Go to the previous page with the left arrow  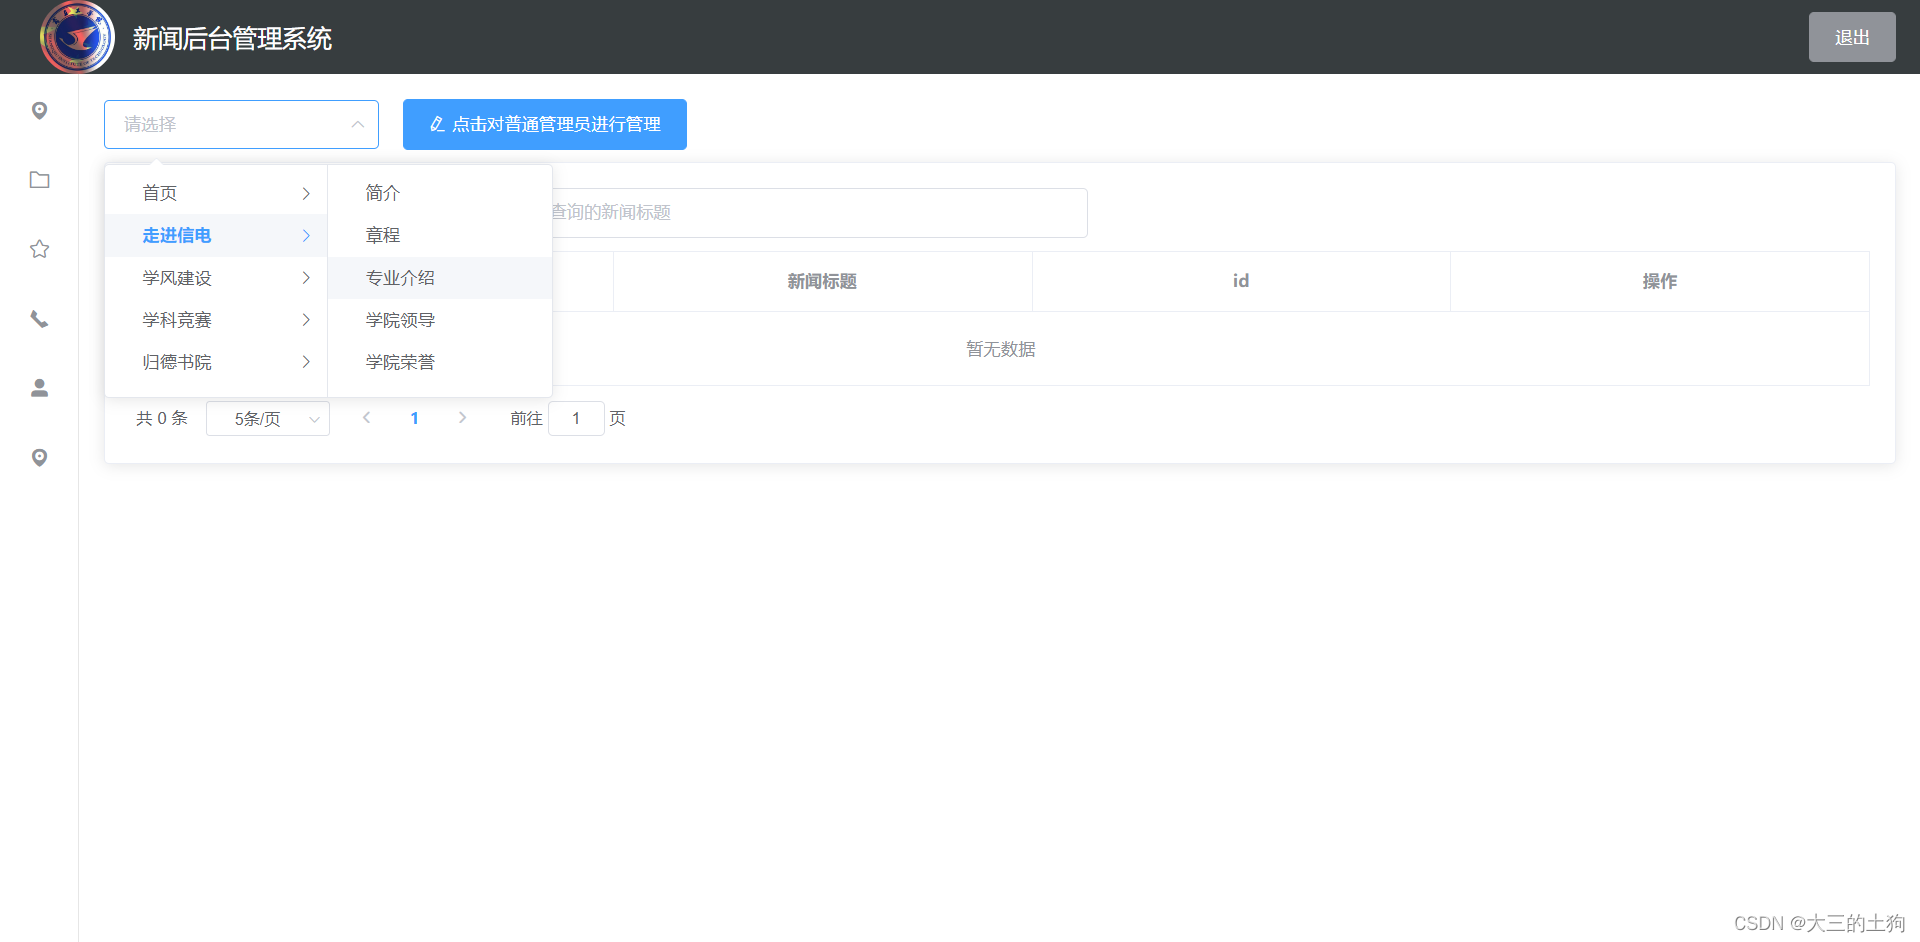point(367,418)
